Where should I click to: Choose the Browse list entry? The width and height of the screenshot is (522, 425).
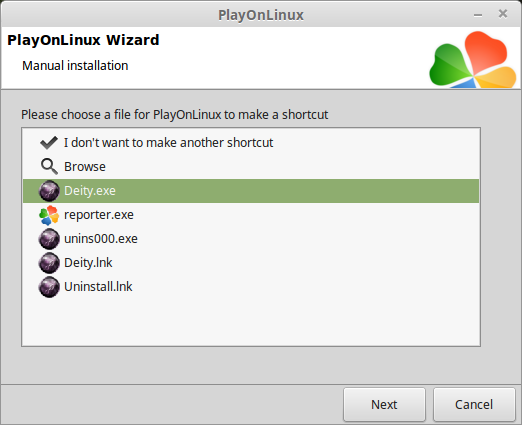85,167
